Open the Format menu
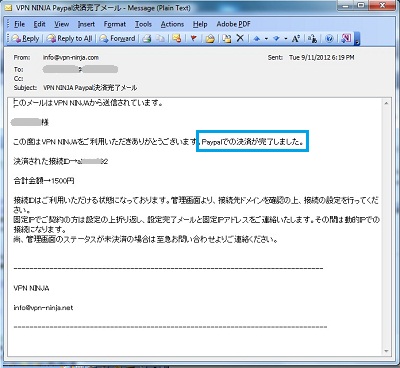Viewport: 400px width, 368px height. [115, 24]
